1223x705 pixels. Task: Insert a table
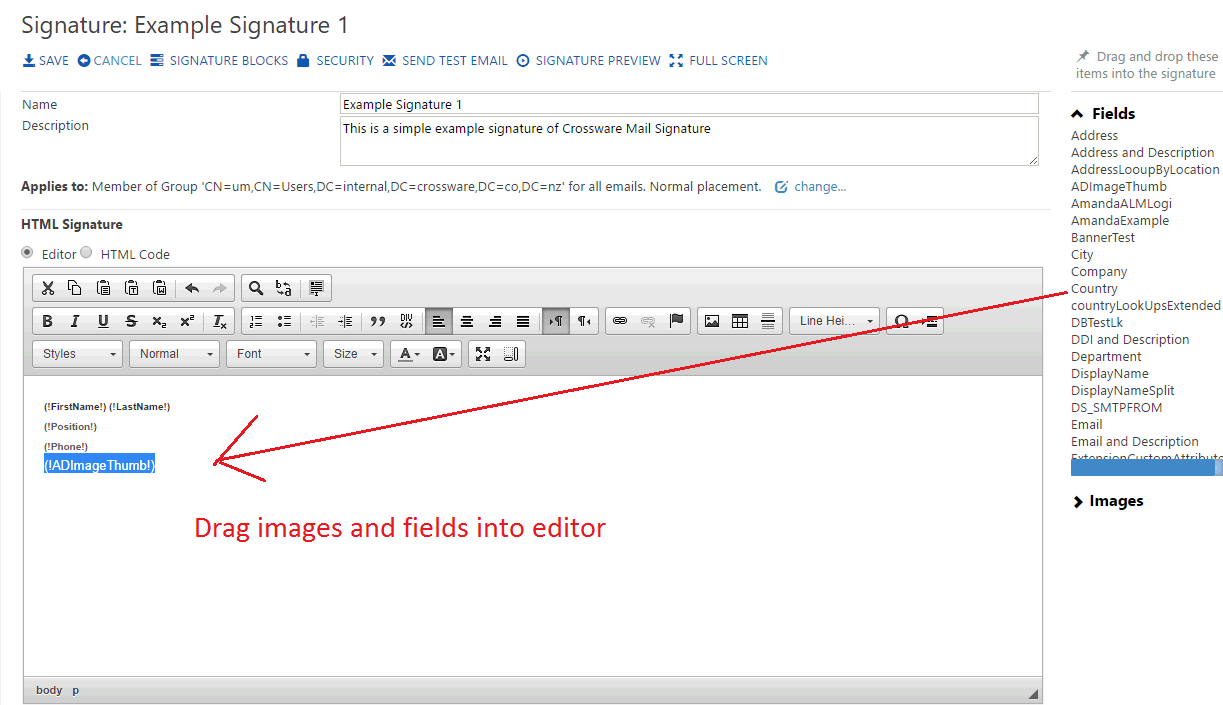(x=740, y=321)
